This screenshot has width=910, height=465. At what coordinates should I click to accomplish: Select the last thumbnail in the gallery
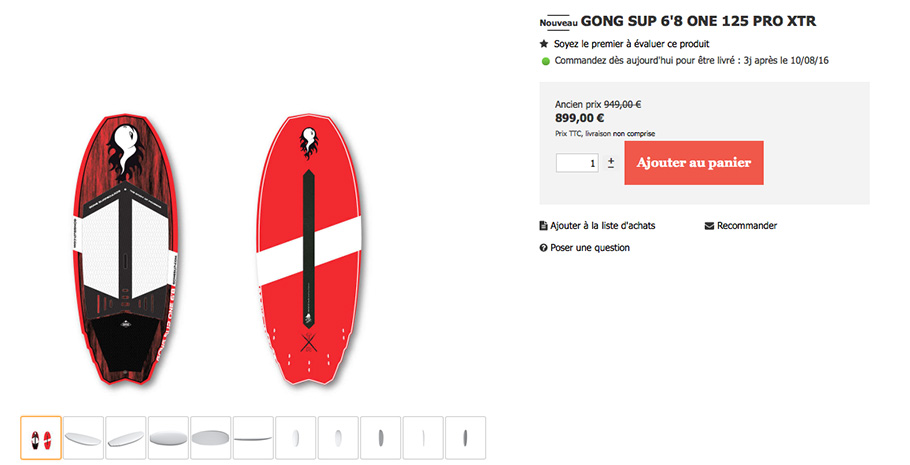coord(465,438)
